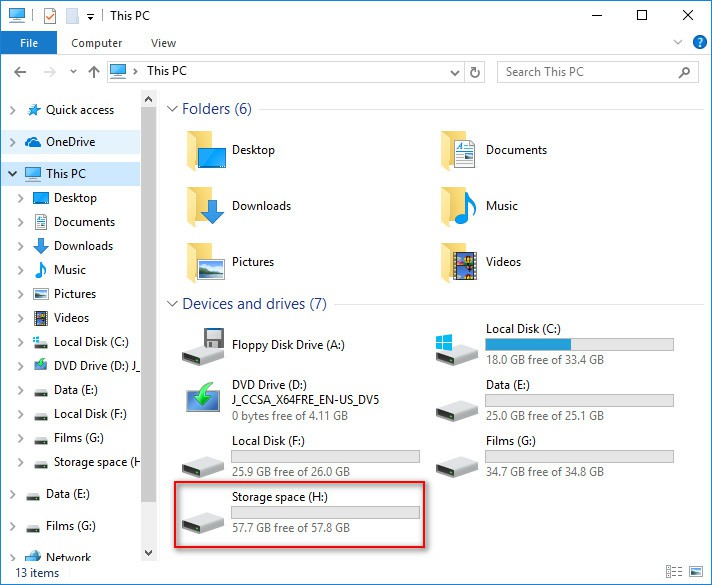Select Local Disk (F:) in navigation pane
Screen dimensions: 712x585
90,414
